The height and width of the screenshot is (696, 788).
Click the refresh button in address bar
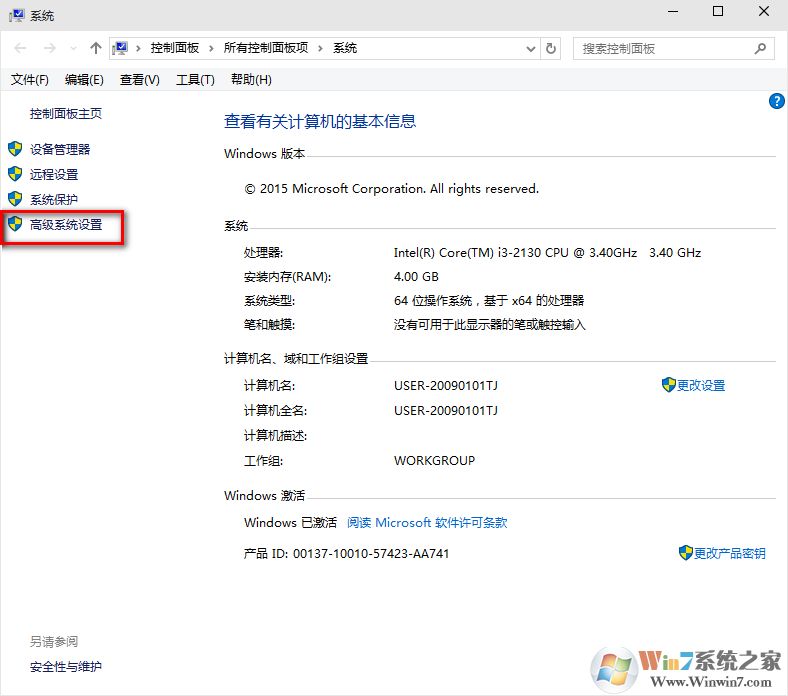(551, 48)
